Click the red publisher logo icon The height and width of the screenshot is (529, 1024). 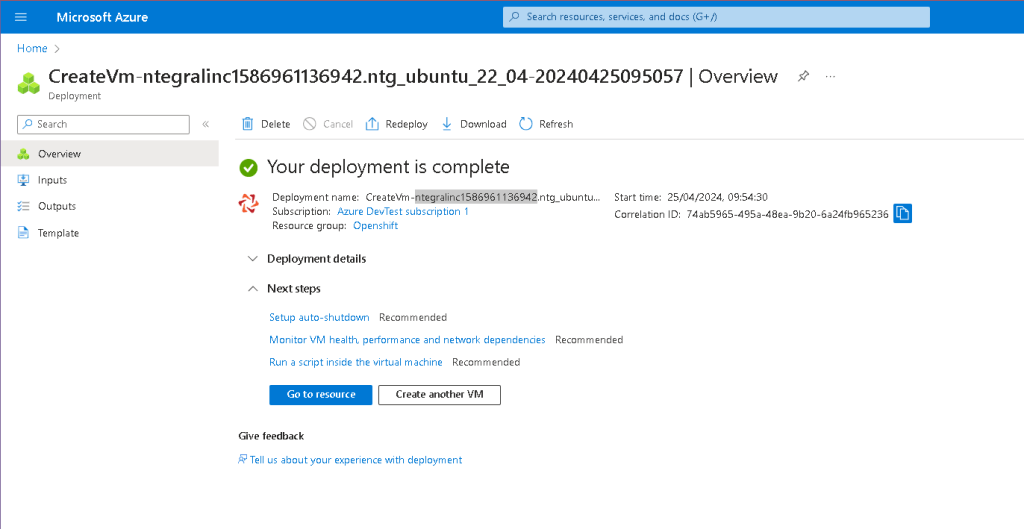point(248,204)
